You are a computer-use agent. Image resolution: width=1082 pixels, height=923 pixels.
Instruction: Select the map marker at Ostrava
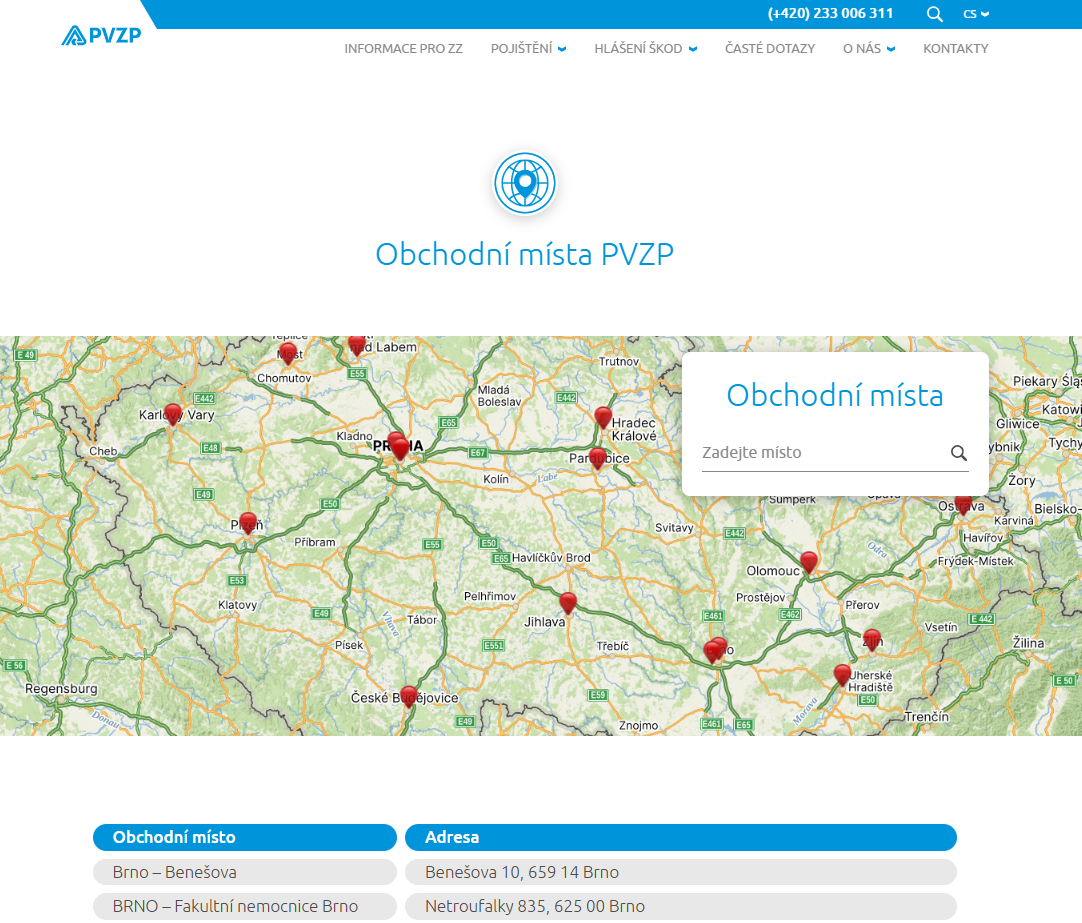(x=963, y=504)
